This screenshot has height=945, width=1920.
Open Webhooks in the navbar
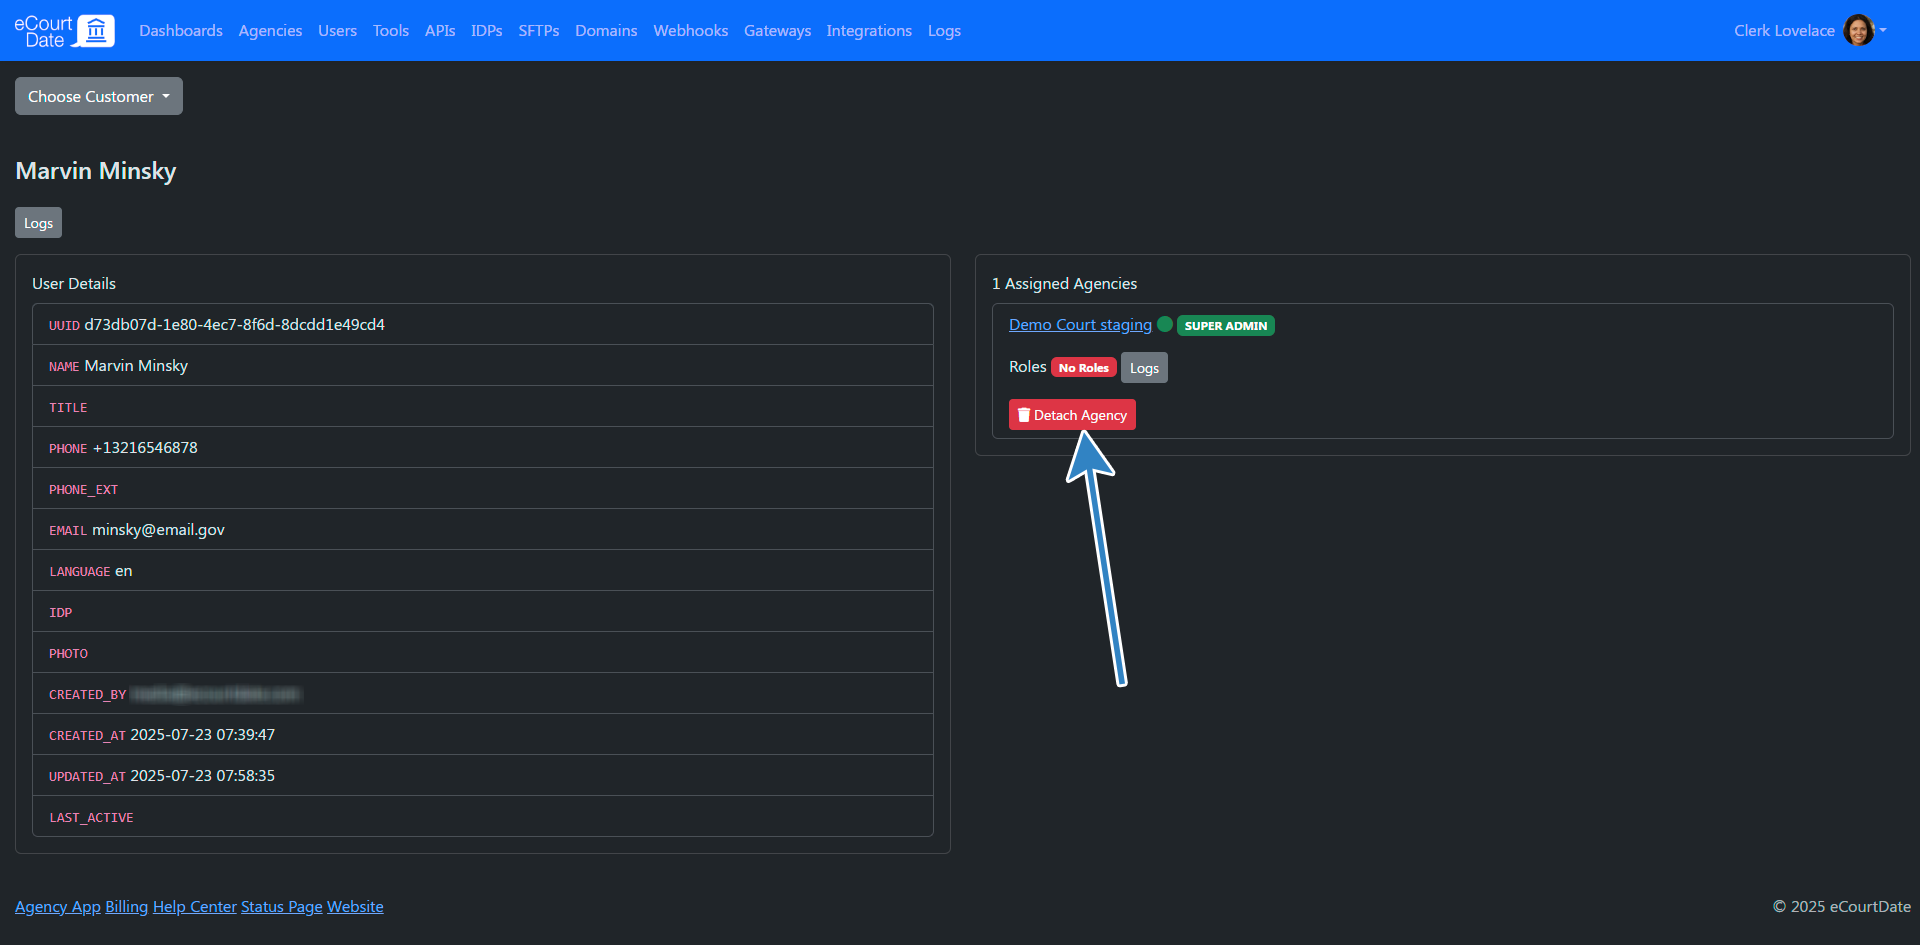pos(691,31)
